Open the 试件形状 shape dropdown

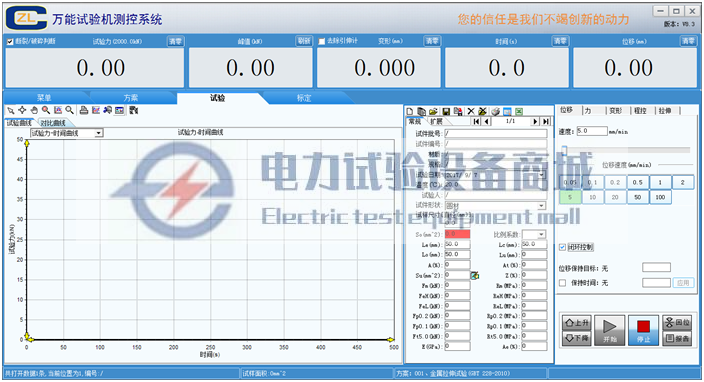pyautogui.click(x=542, y=206)
